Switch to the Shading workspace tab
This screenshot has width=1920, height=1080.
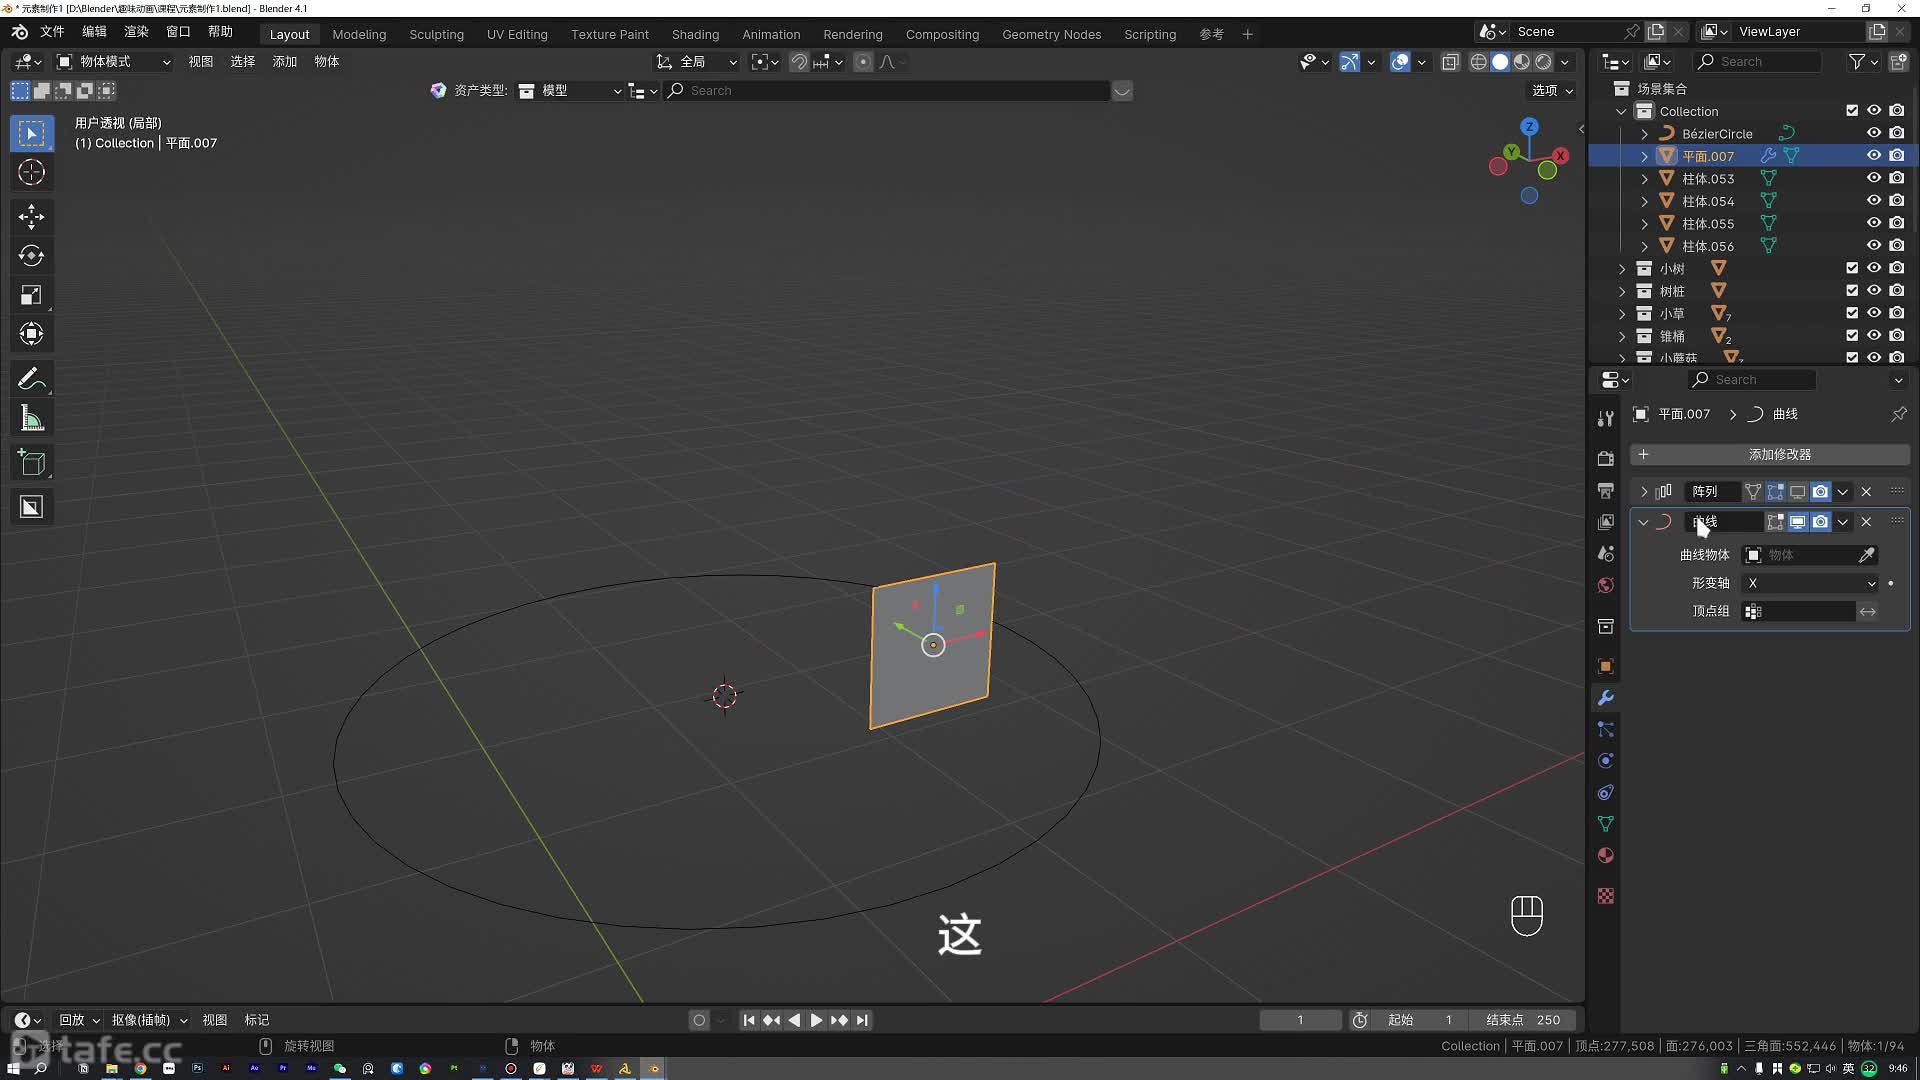point(695,34)
